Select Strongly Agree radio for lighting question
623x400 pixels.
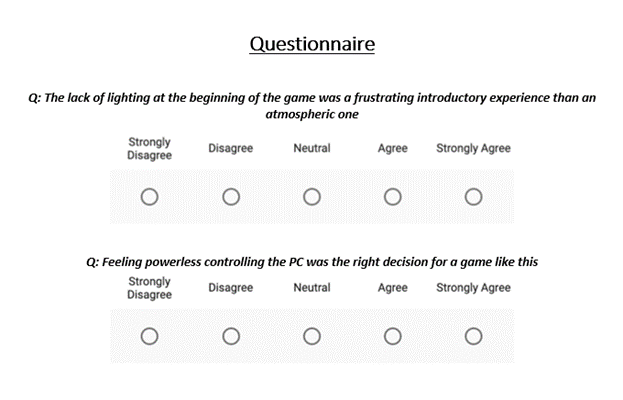[x=473, y=196]
